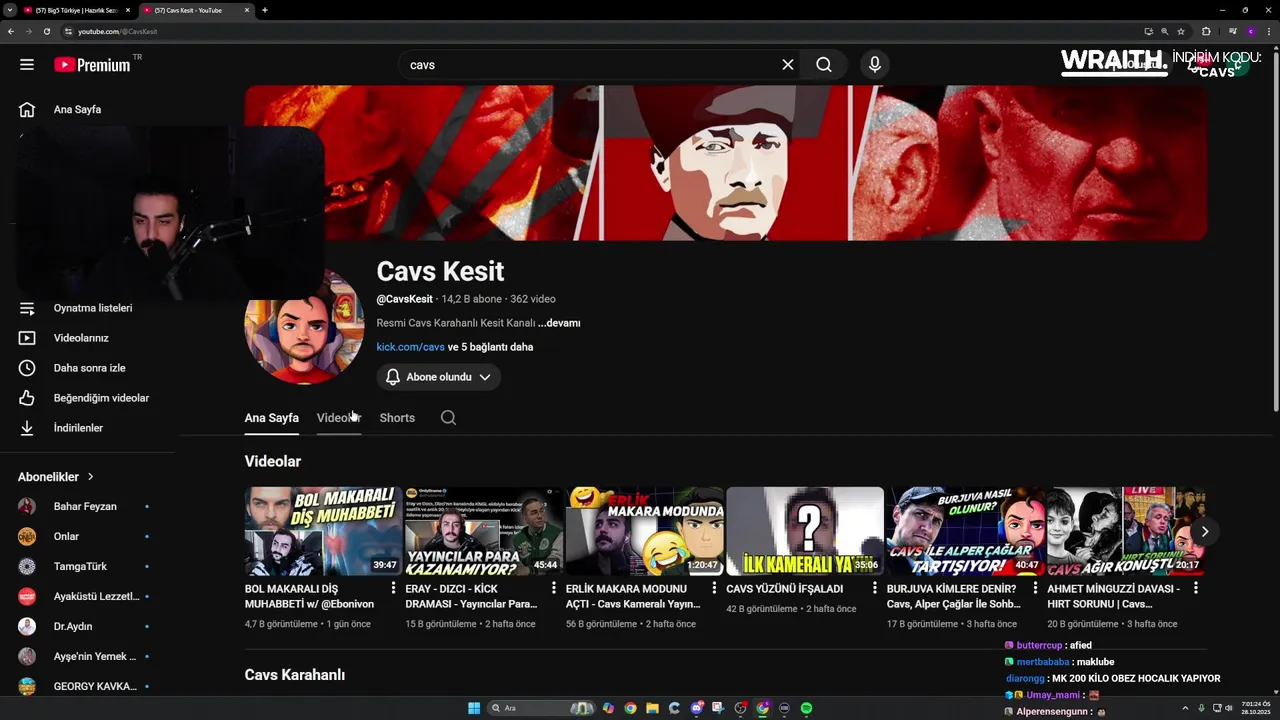Open options menu for AHMET MİNGUZZİ DAVASI video
This screenshot has width=1280, height=720.
[x=1195, y=588]
